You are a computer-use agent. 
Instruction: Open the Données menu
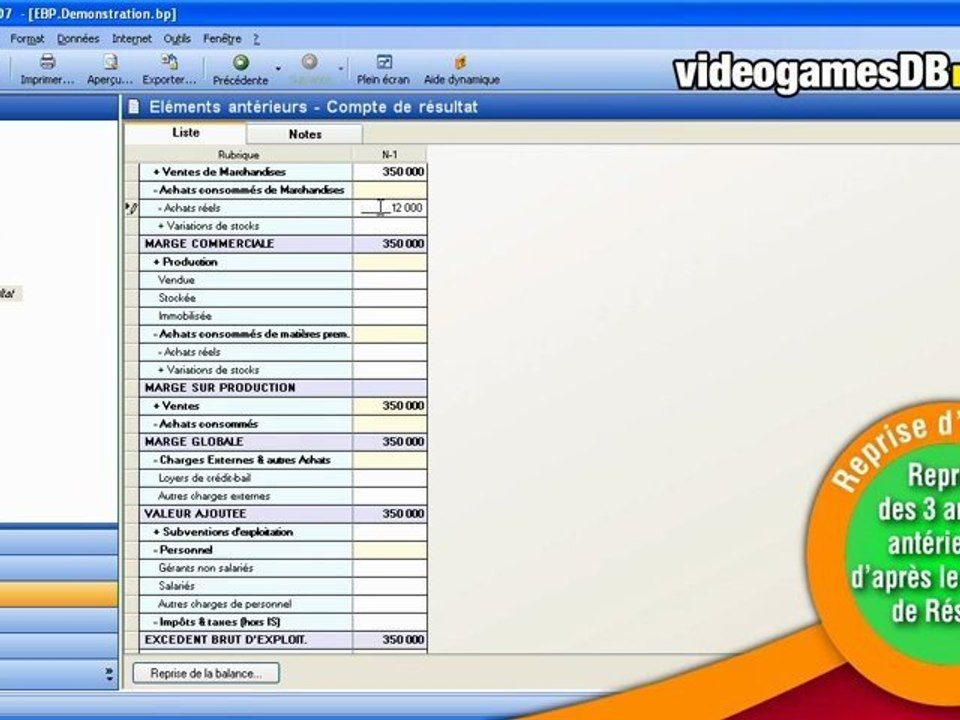78,39
